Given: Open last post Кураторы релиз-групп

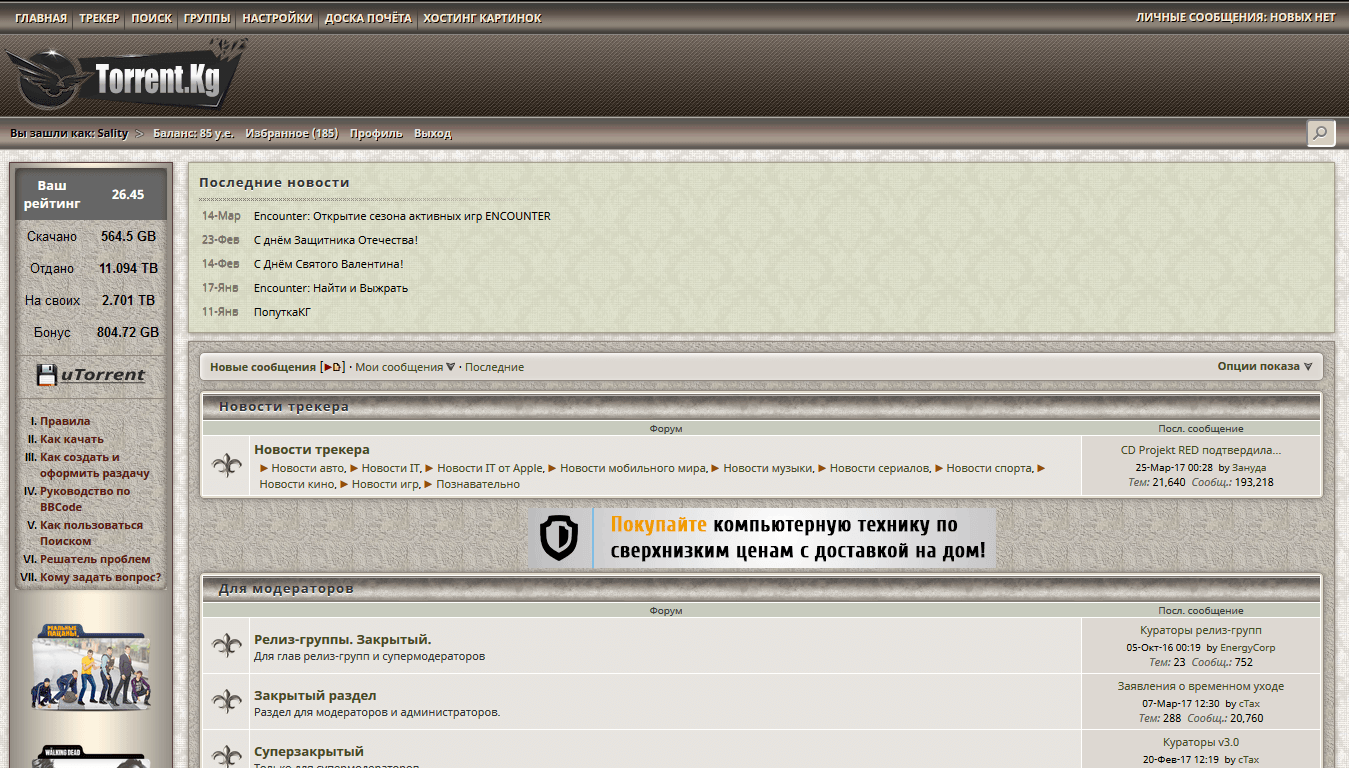Looking at the screenshot, I should point(1201,630).
